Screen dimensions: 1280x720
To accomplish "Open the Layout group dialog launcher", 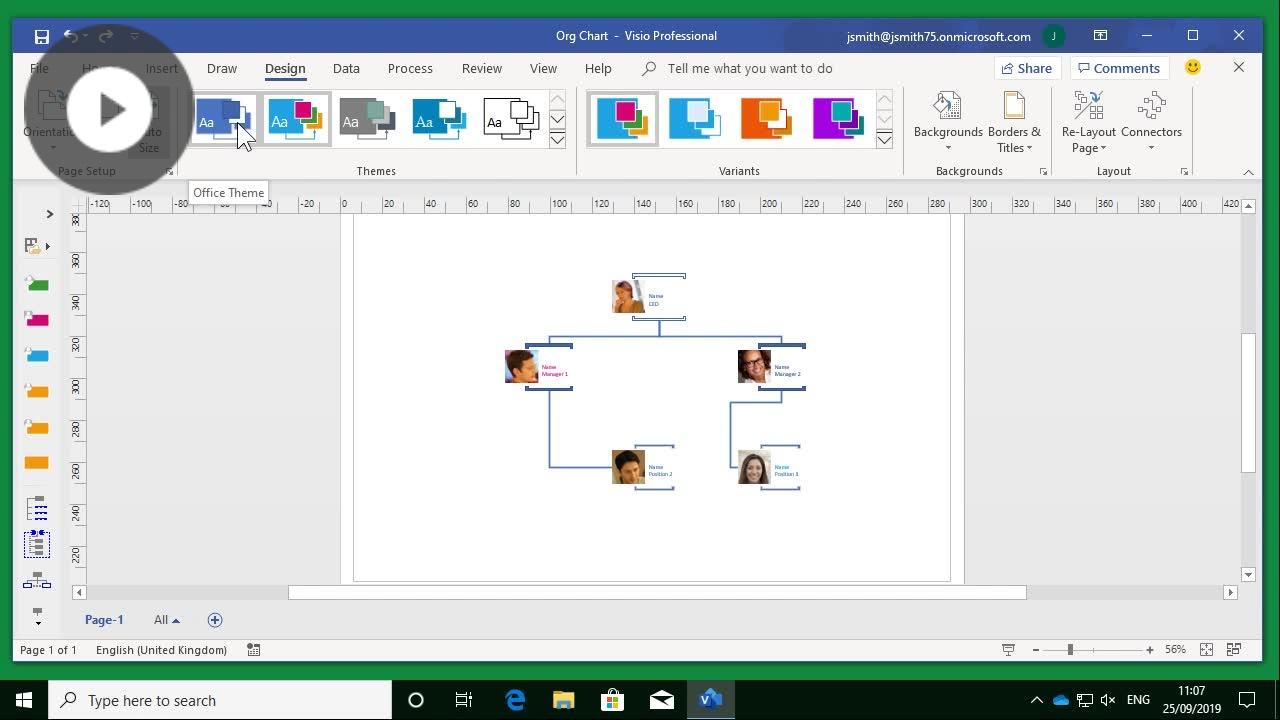I will (1184, 172).
